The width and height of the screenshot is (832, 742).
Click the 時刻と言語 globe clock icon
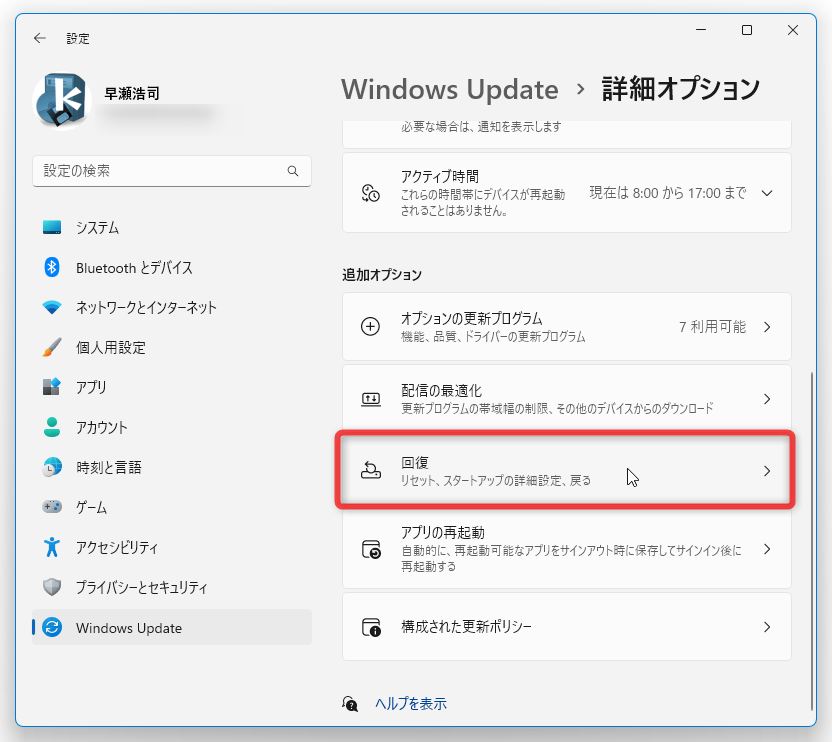[52, 468]
